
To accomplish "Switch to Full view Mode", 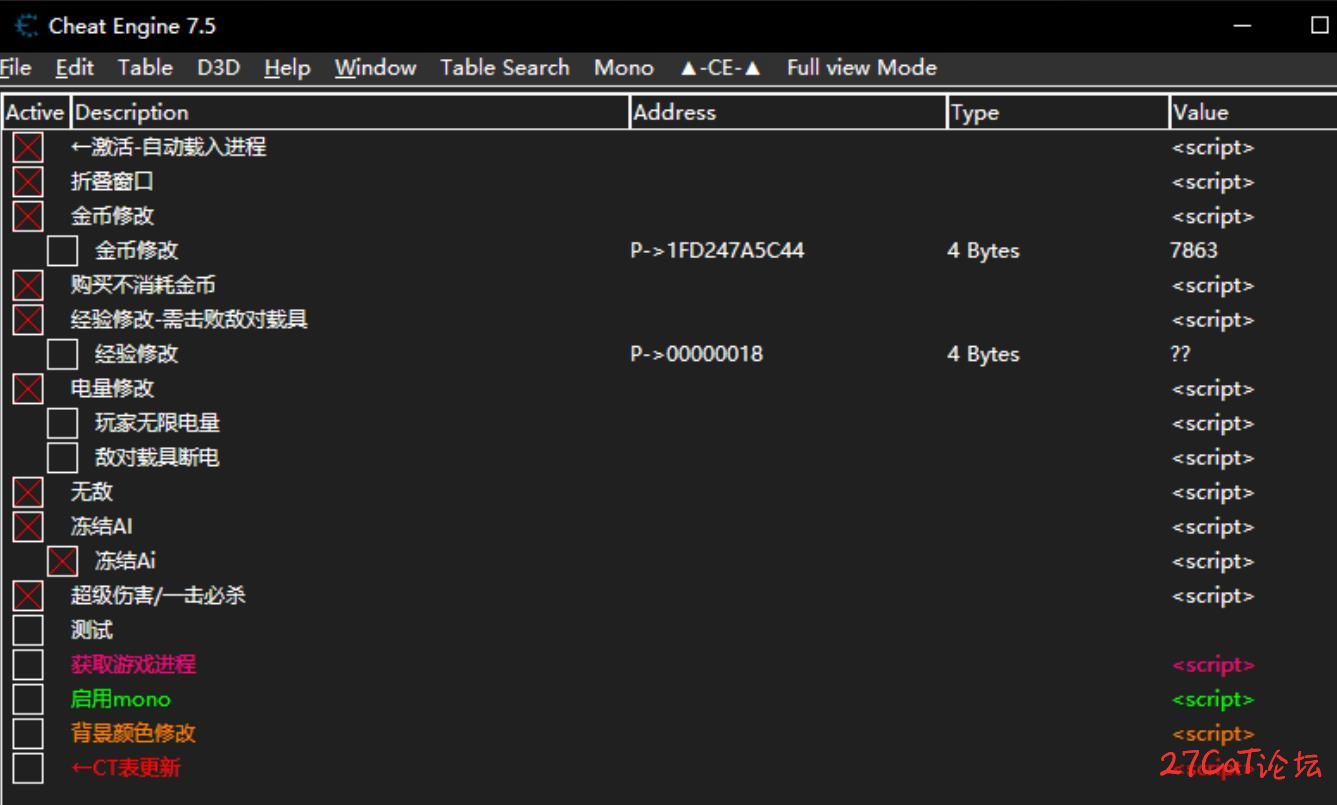I will coord(861,68).
